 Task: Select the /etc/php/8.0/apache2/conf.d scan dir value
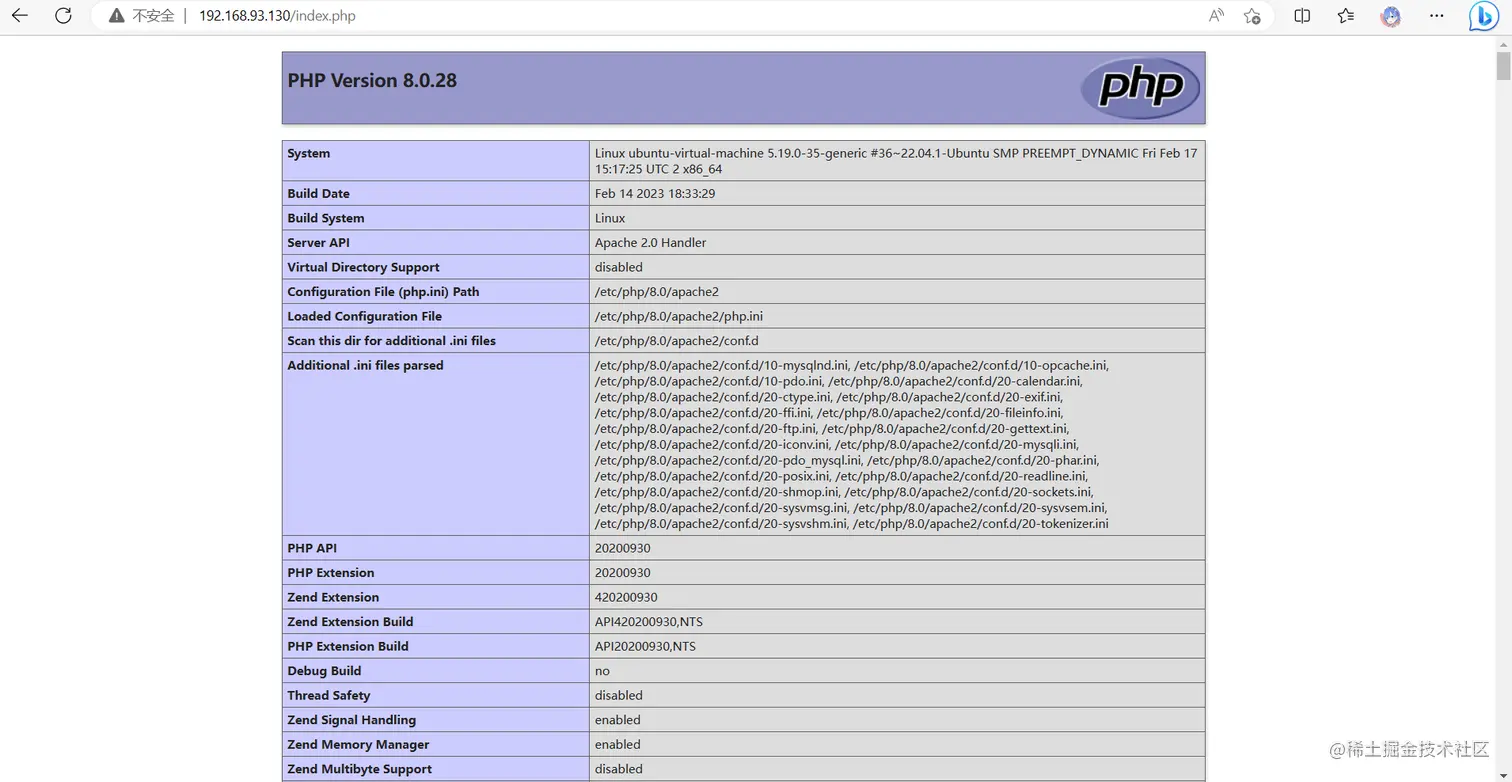coord(677,340)
